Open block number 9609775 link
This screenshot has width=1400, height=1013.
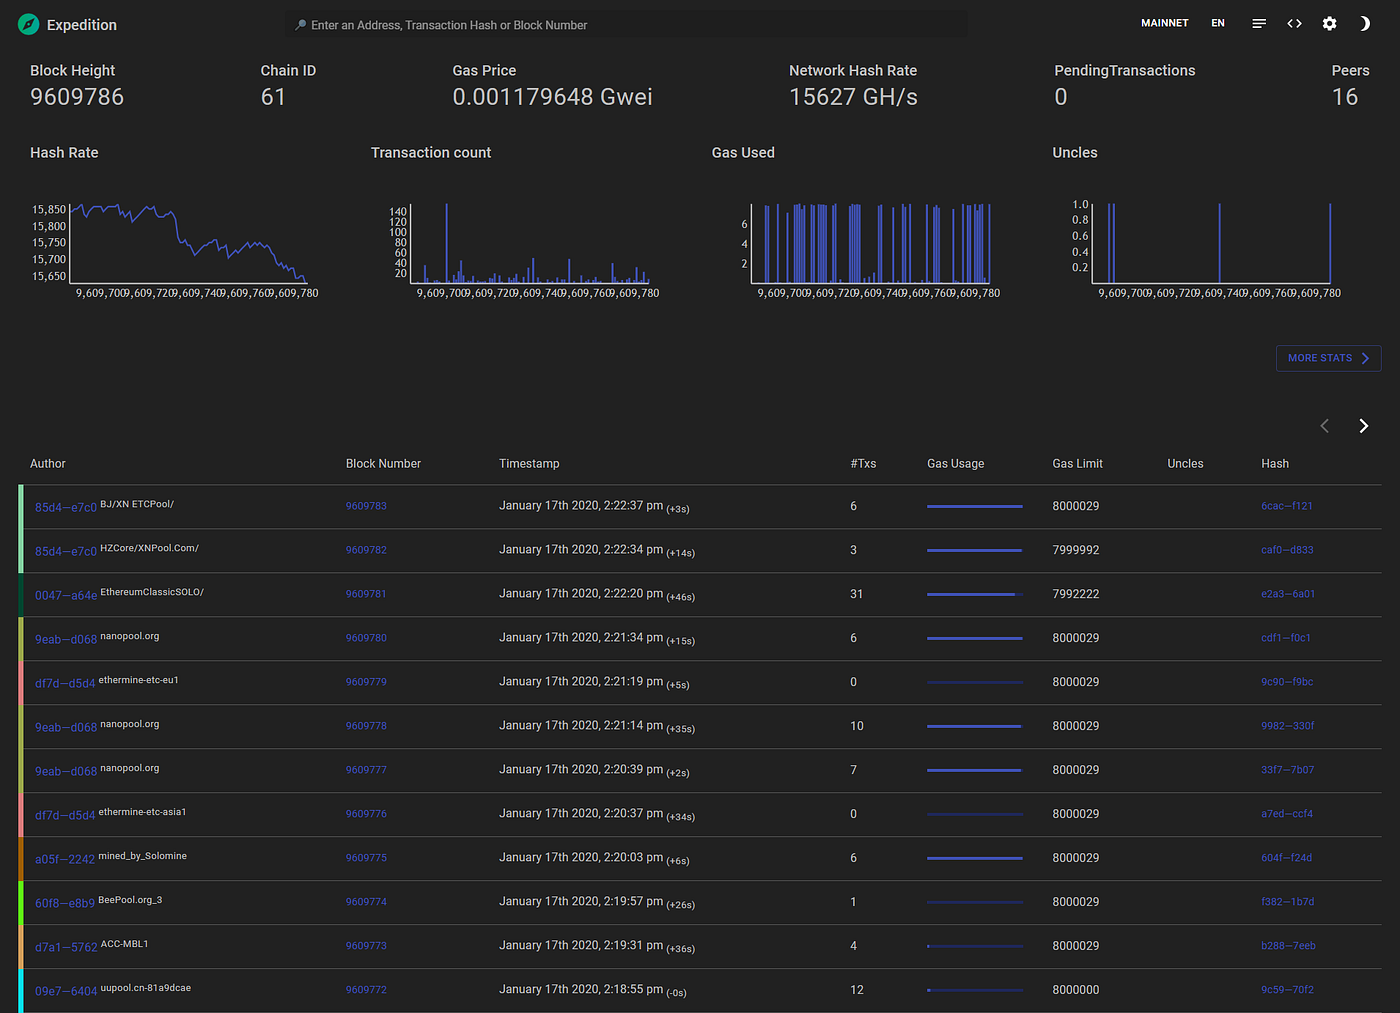pos(366,858)
